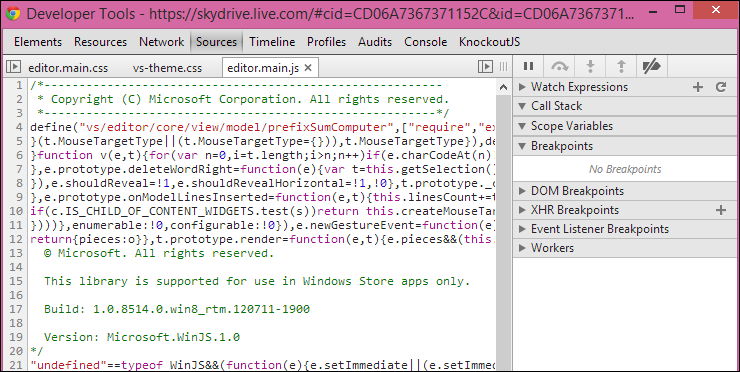The width and height of the screenshot is (740, 372).
Task: Refresh watch expressions
Action: pyautogui.click(x=721, y=87)
